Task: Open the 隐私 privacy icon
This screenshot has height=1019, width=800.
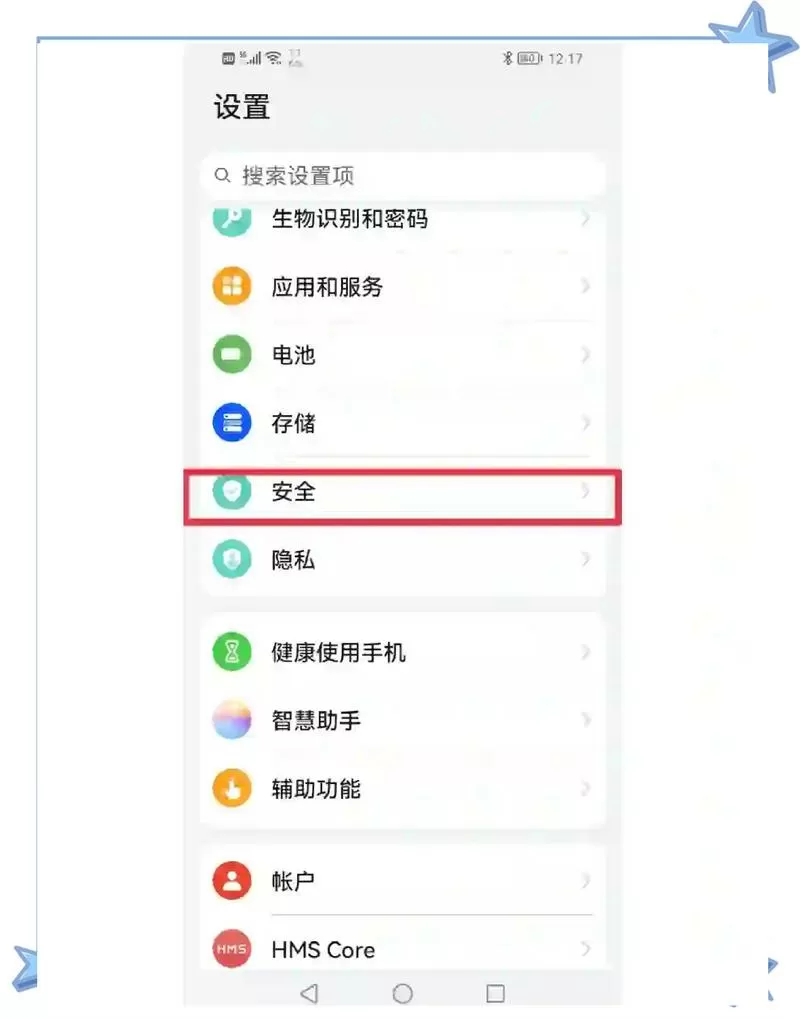Action: [x=231, y=559]
